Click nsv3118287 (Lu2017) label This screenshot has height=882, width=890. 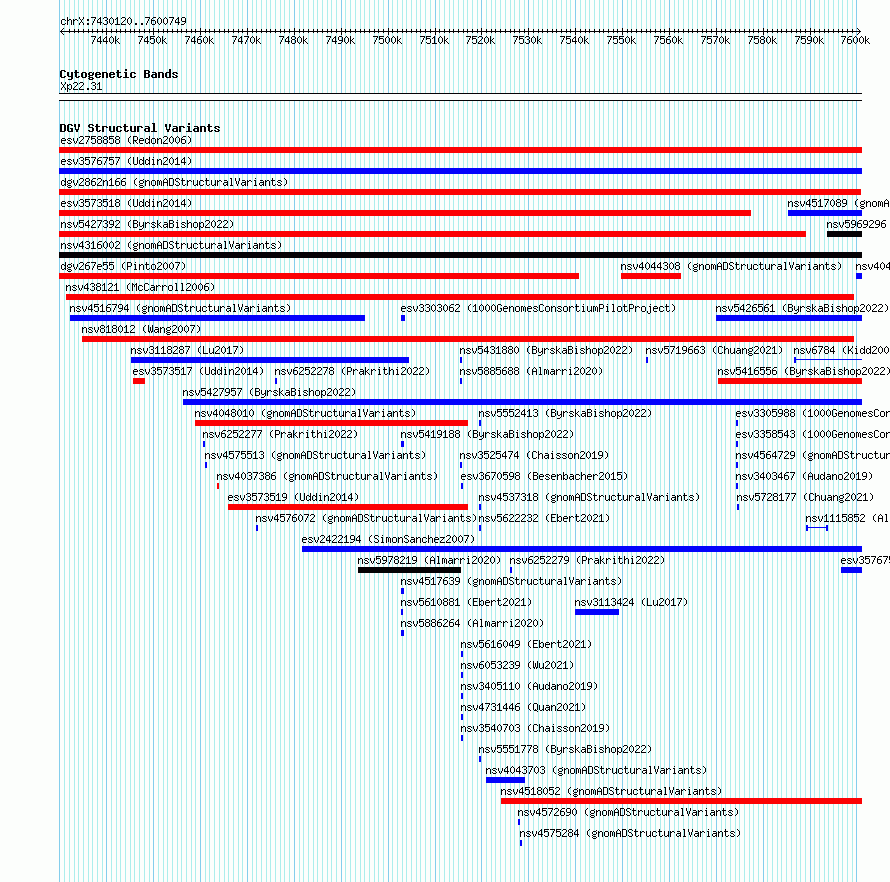pyautogui.click(x=187, y=350)
